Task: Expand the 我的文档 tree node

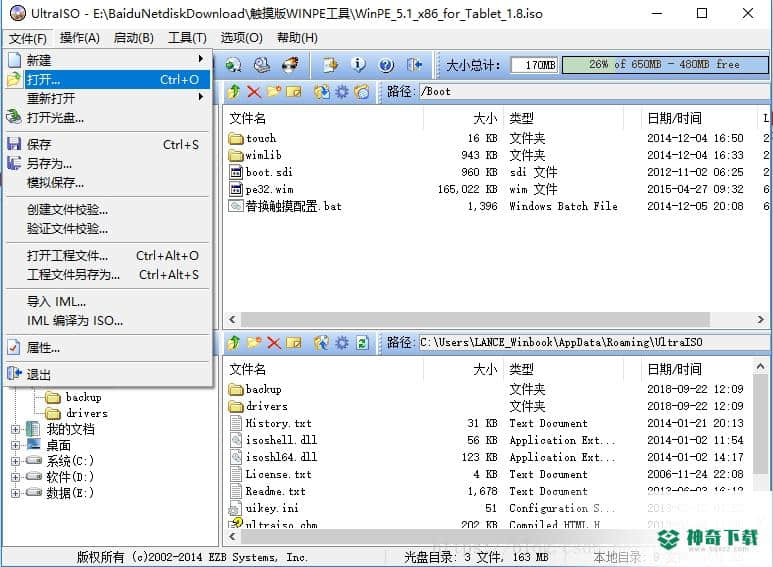Action: pyautogui.click(x=16, y=429)
